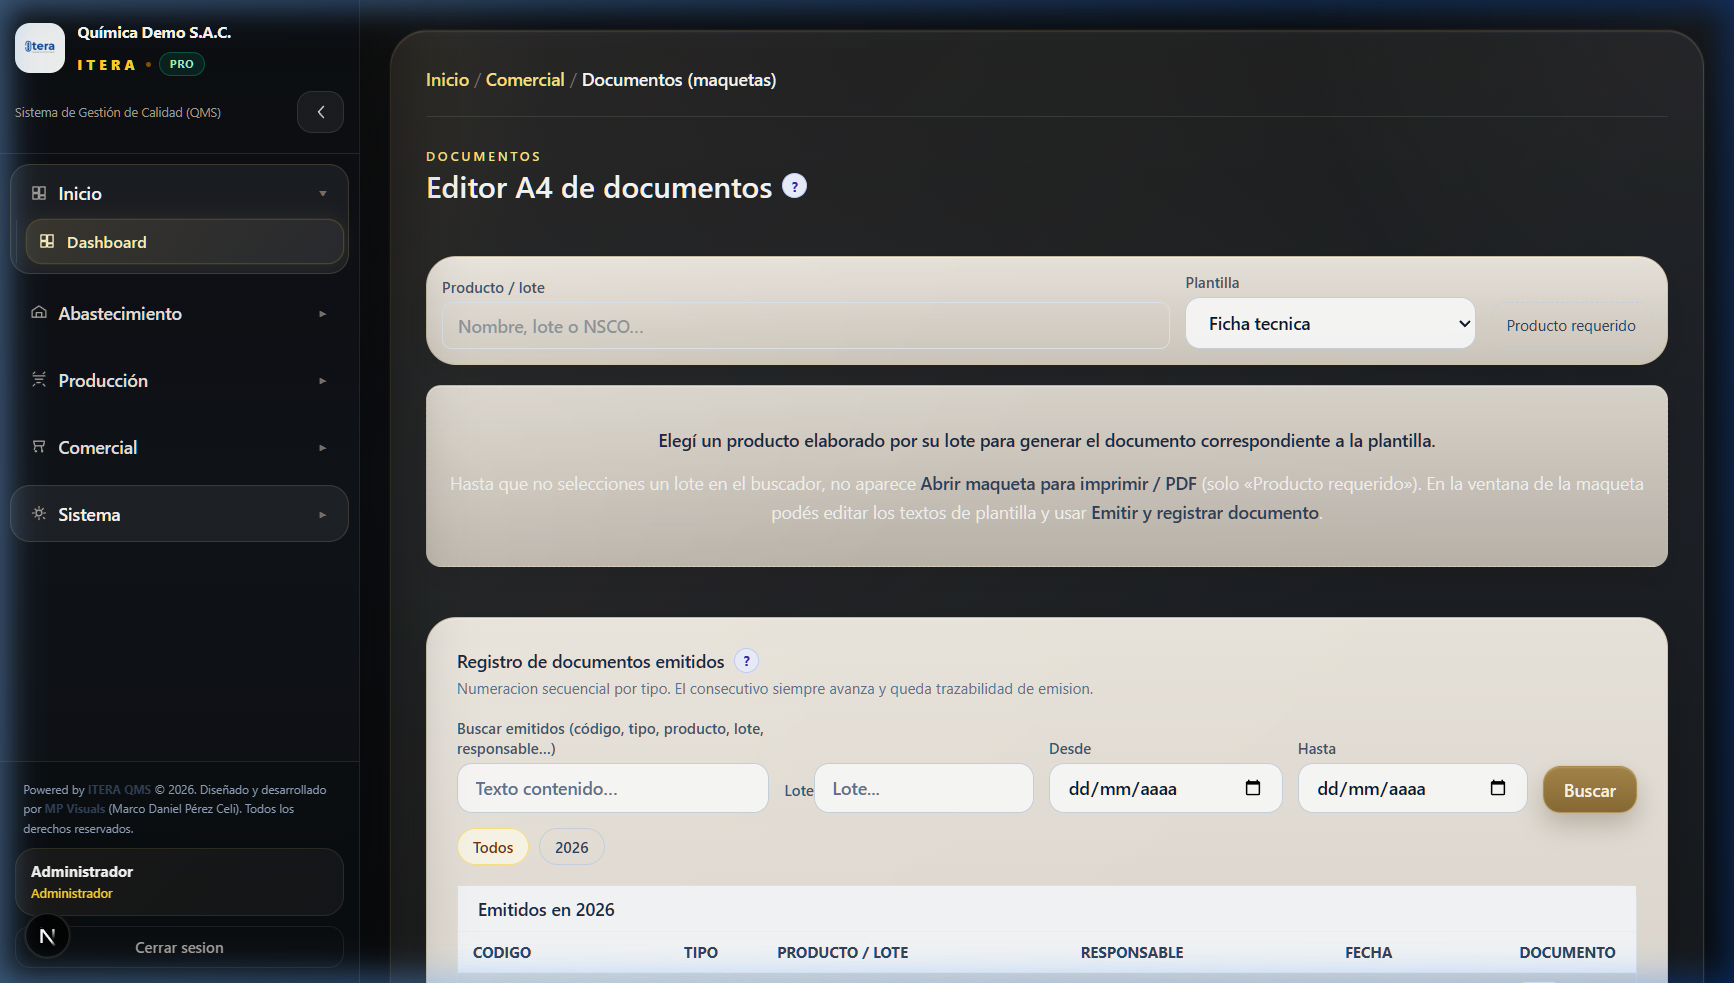This screenshot has width=1734, height=983.
Task: Select Abastecimiento in the sidebar menu
Action: (180, 314)
